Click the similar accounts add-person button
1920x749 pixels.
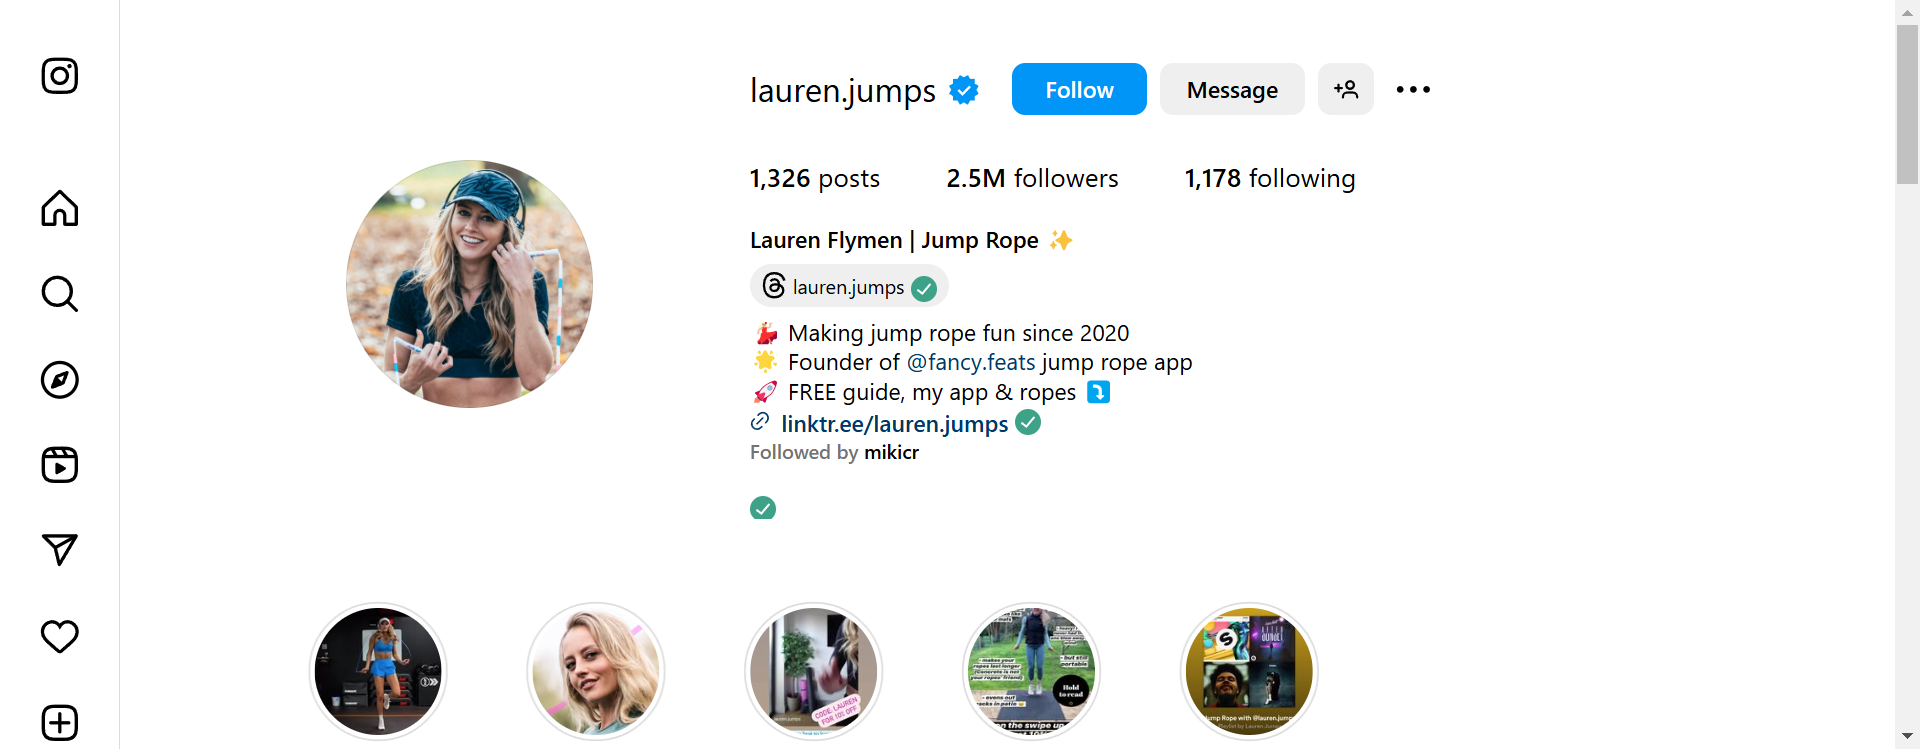coord(1346,89)
